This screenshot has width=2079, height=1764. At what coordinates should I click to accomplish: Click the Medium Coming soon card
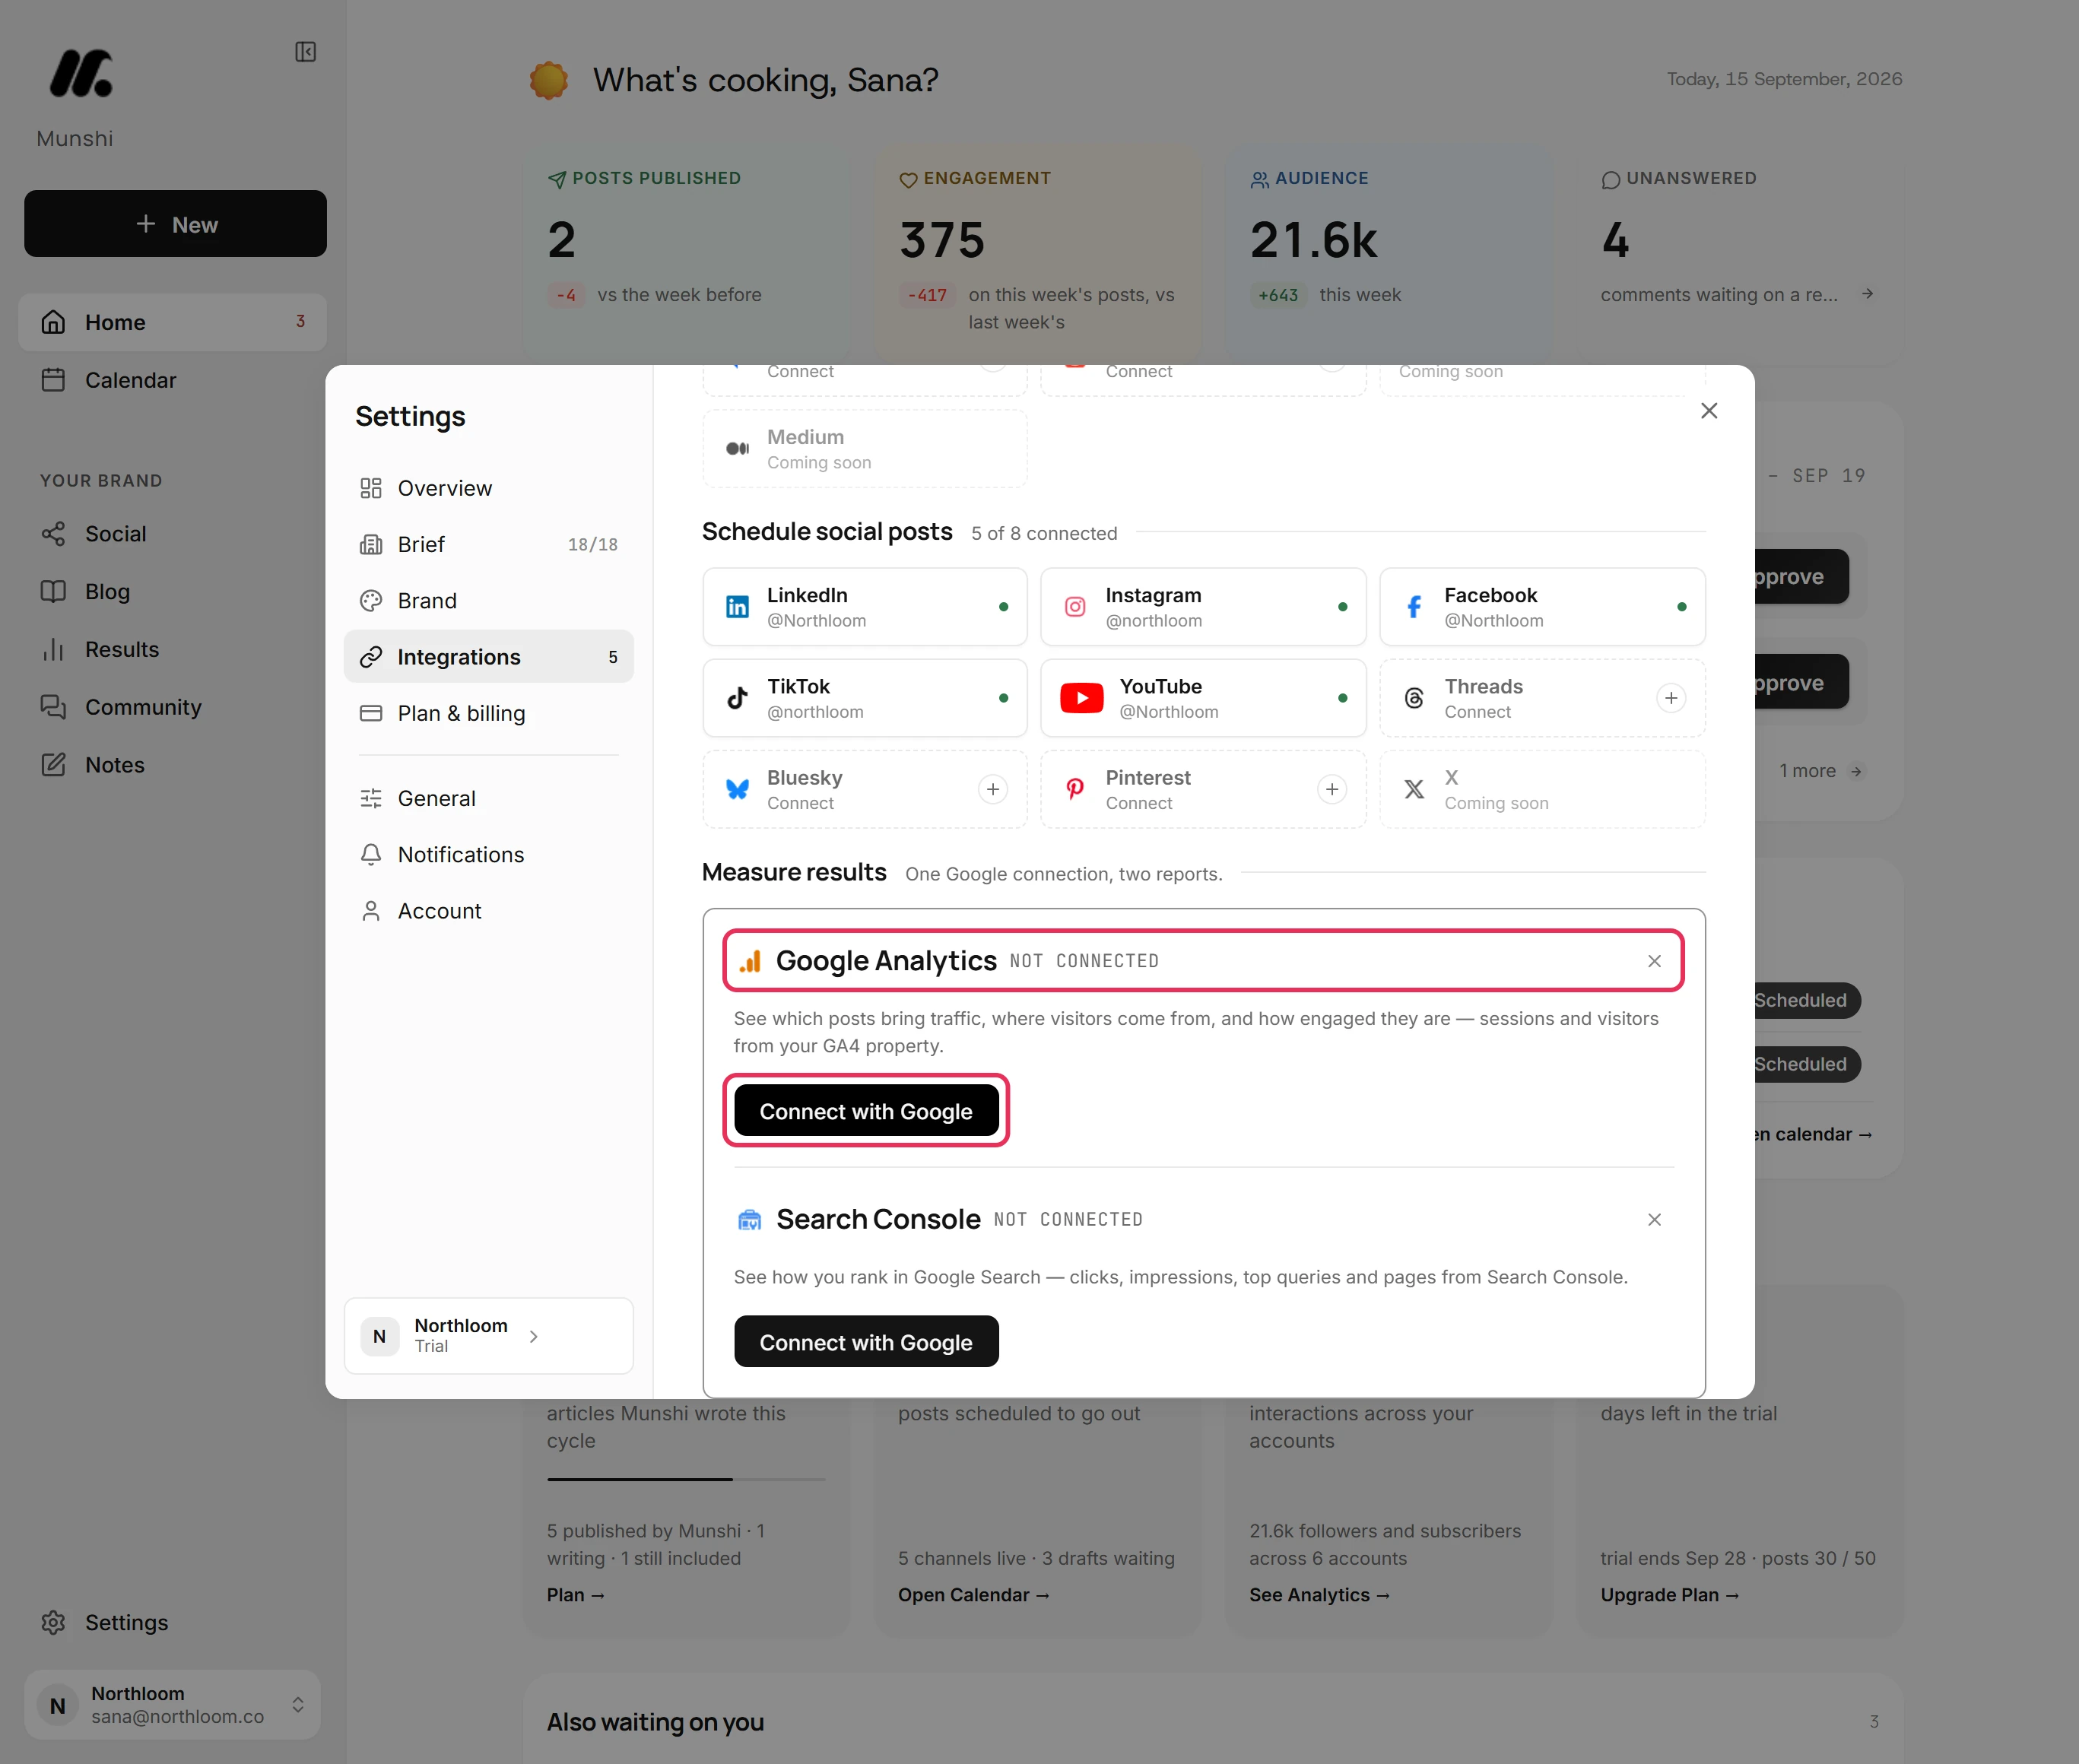point(864,449)
